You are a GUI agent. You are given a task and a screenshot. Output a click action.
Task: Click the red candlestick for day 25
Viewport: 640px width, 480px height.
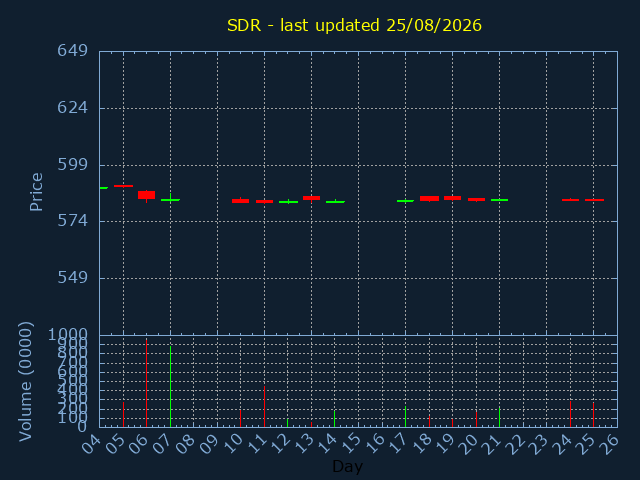click(594, 200)
